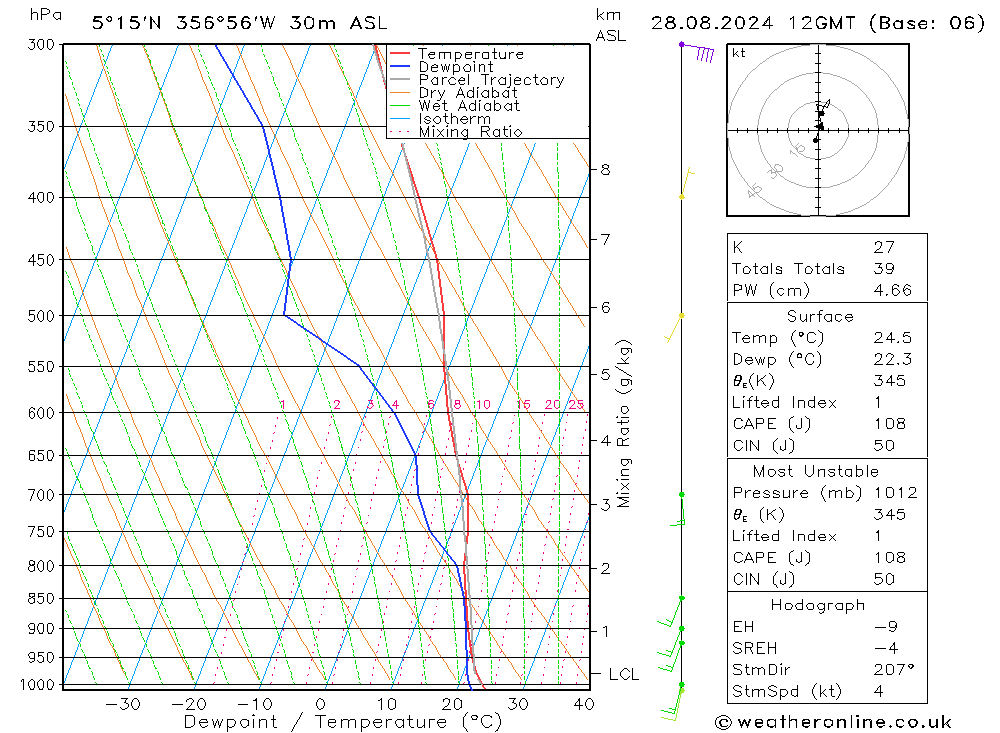
Task: Click the hodograph 45 kt ring label
Action: tap(754, 191)
